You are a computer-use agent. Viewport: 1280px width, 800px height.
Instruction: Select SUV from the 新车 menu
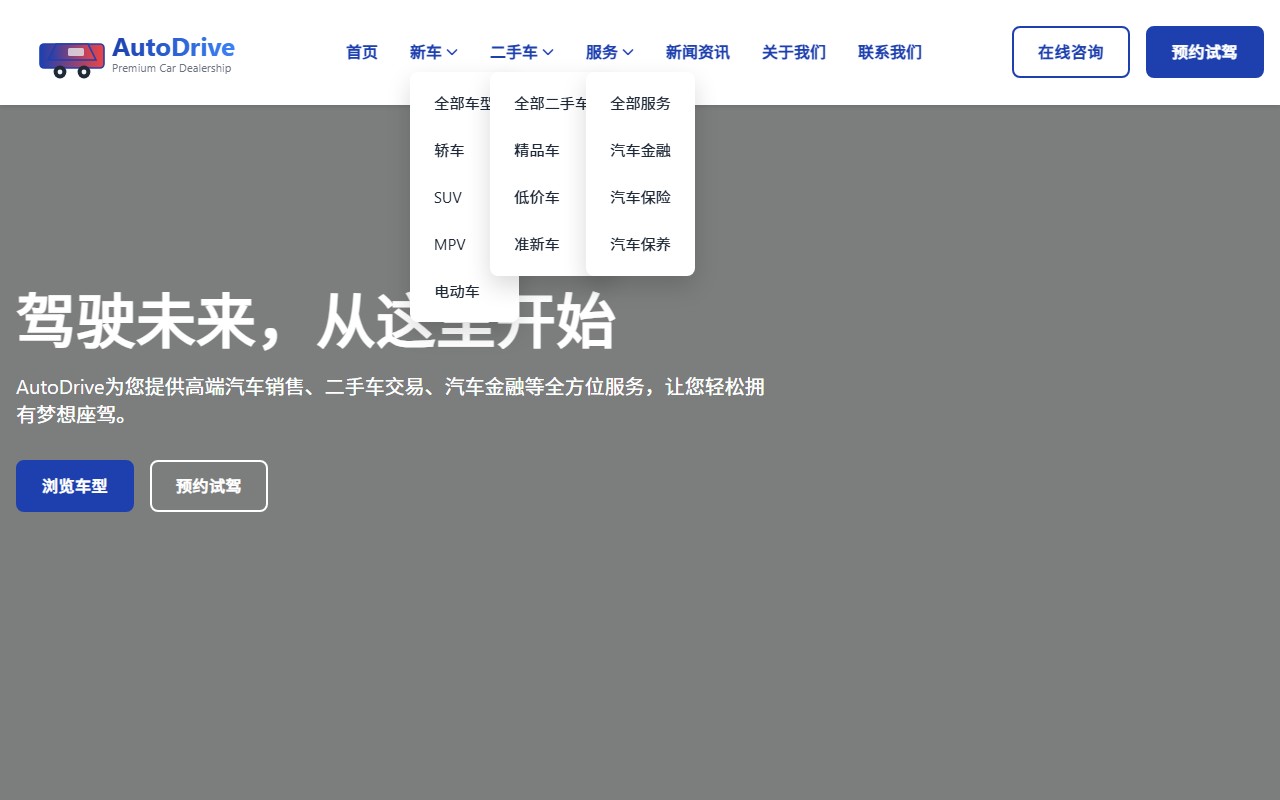447,198
